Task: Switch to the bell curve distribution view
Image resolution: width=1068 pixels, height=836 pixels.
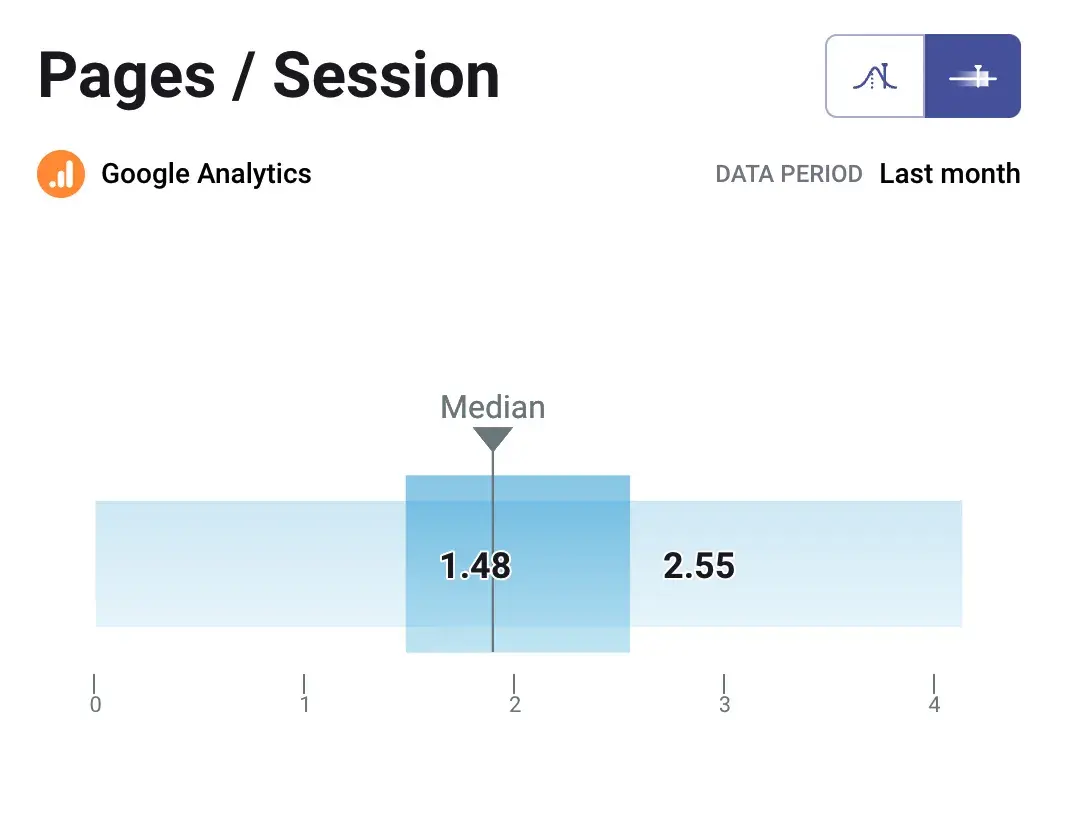Action: coord(875,76)
